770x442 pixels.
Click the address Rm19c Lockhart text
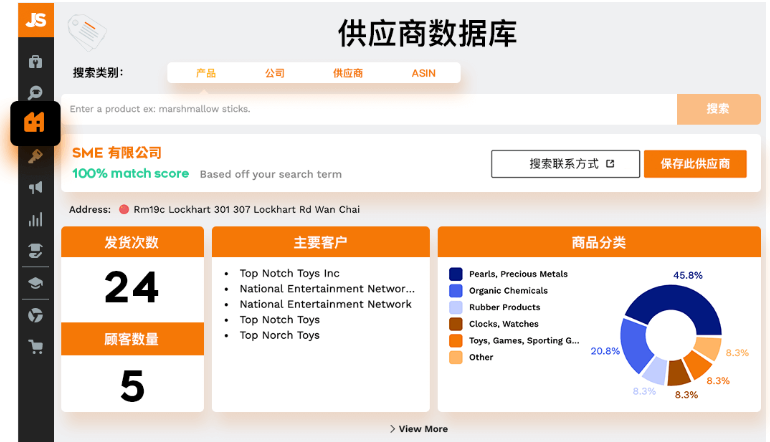[x=247, y=210]
